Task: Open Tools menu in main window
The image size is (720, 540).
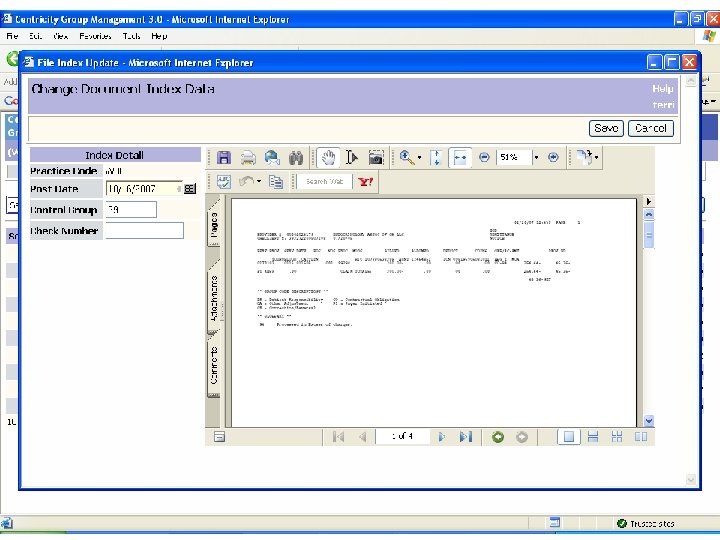Action: 131,36
